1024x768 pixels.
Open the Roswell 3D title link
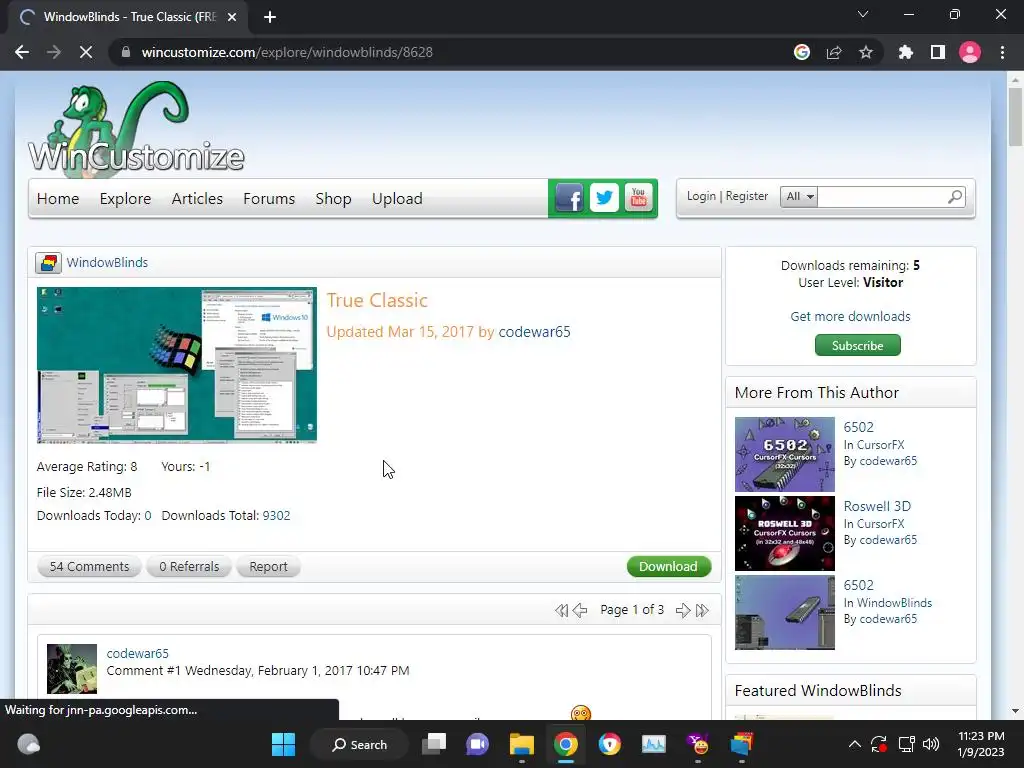click(x=877, y=506)
